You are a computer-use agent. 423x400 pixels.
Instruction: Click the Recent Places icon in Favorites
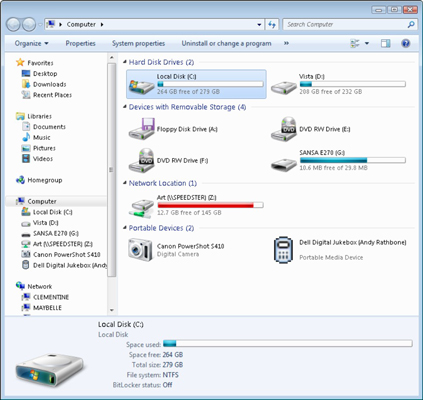(x=26, y=95)
